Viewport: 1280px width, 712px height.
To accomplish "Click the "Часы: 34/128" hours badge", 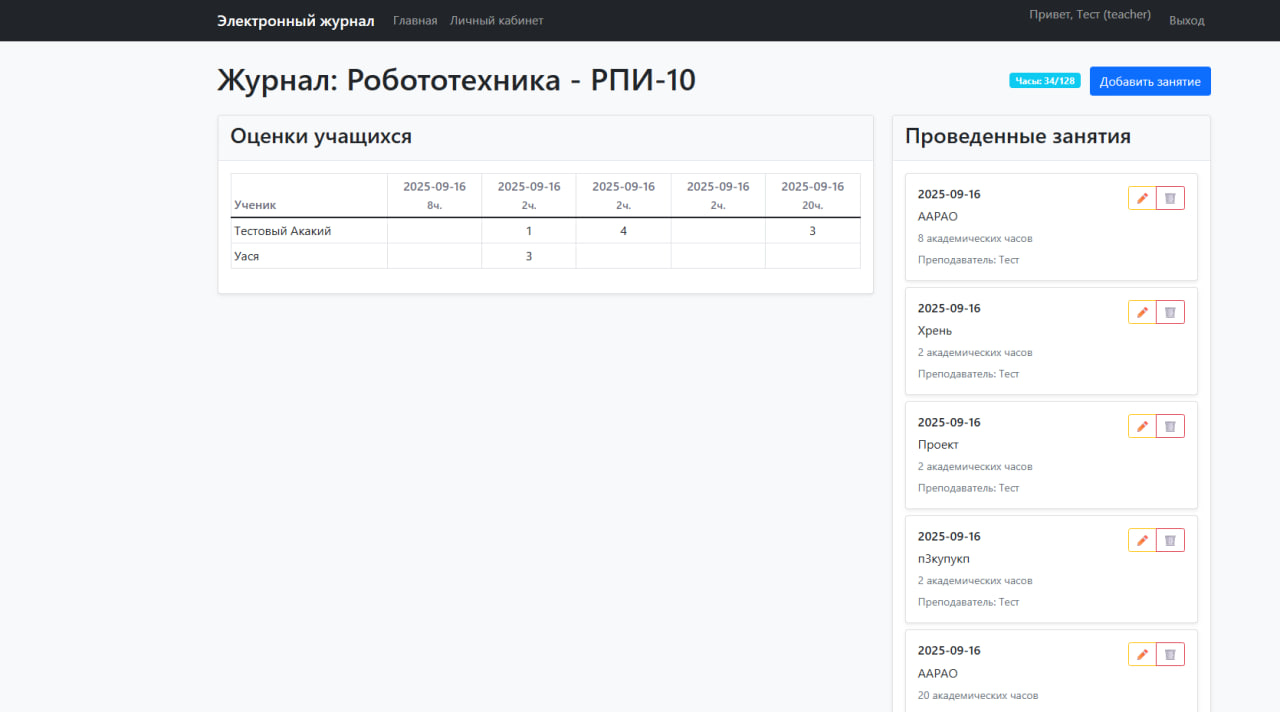I will [1045, 81].
